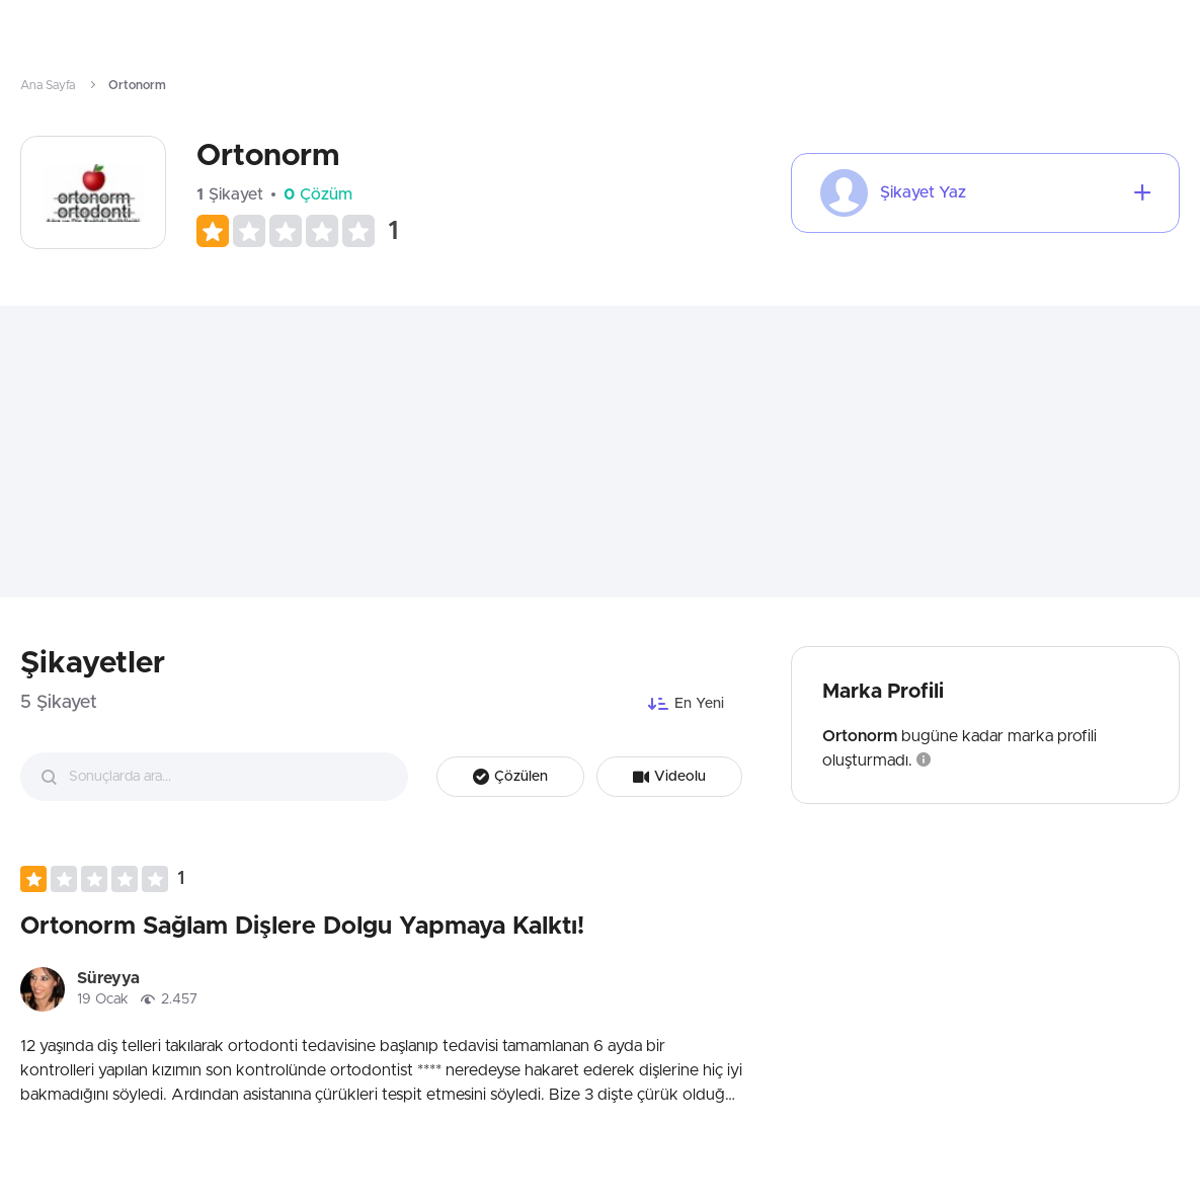Image resolution: width=1200 pixels, height=1200 pixels.
Task: Click Süreyya's profile avatar
Action: (42, 989)
